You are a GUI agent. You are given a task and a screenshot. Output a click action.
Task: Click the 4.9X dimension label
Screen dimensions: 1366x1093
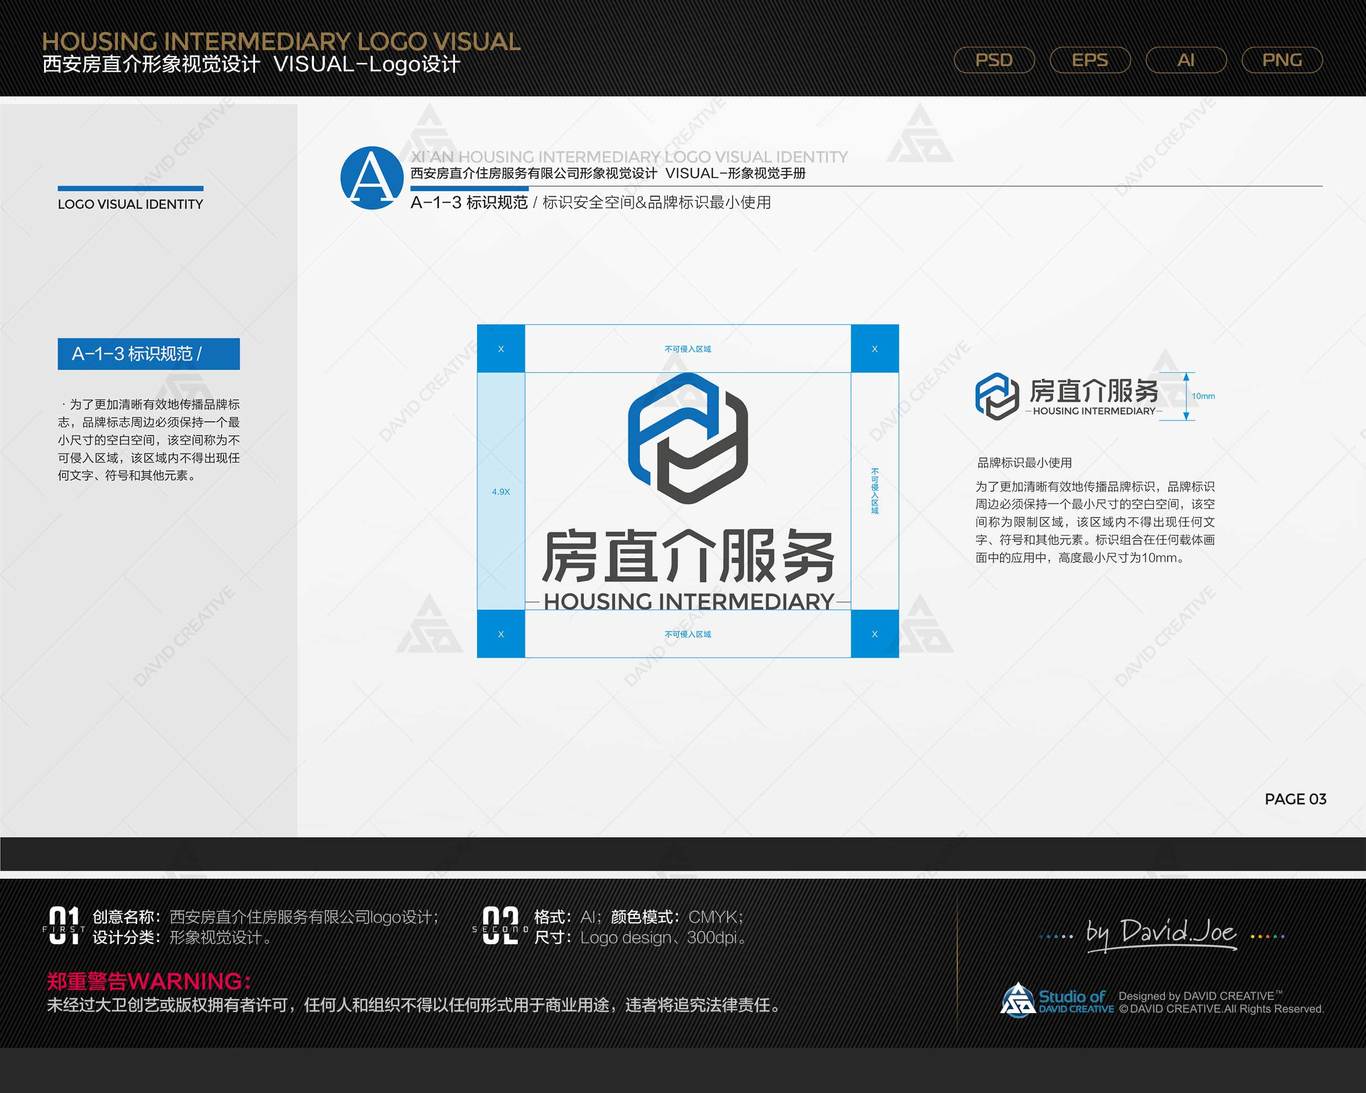tap(501, 492)
